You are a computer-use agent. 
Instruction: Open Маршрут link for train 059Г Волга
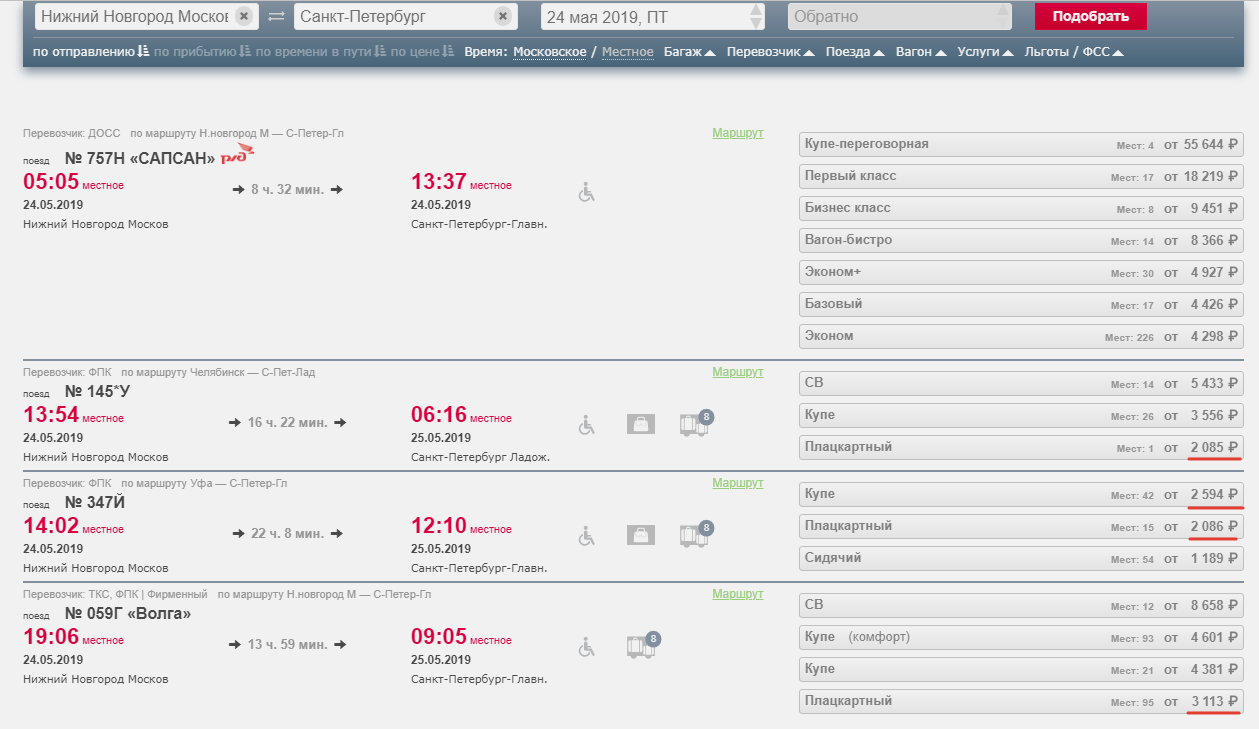(x=737, y=594)
